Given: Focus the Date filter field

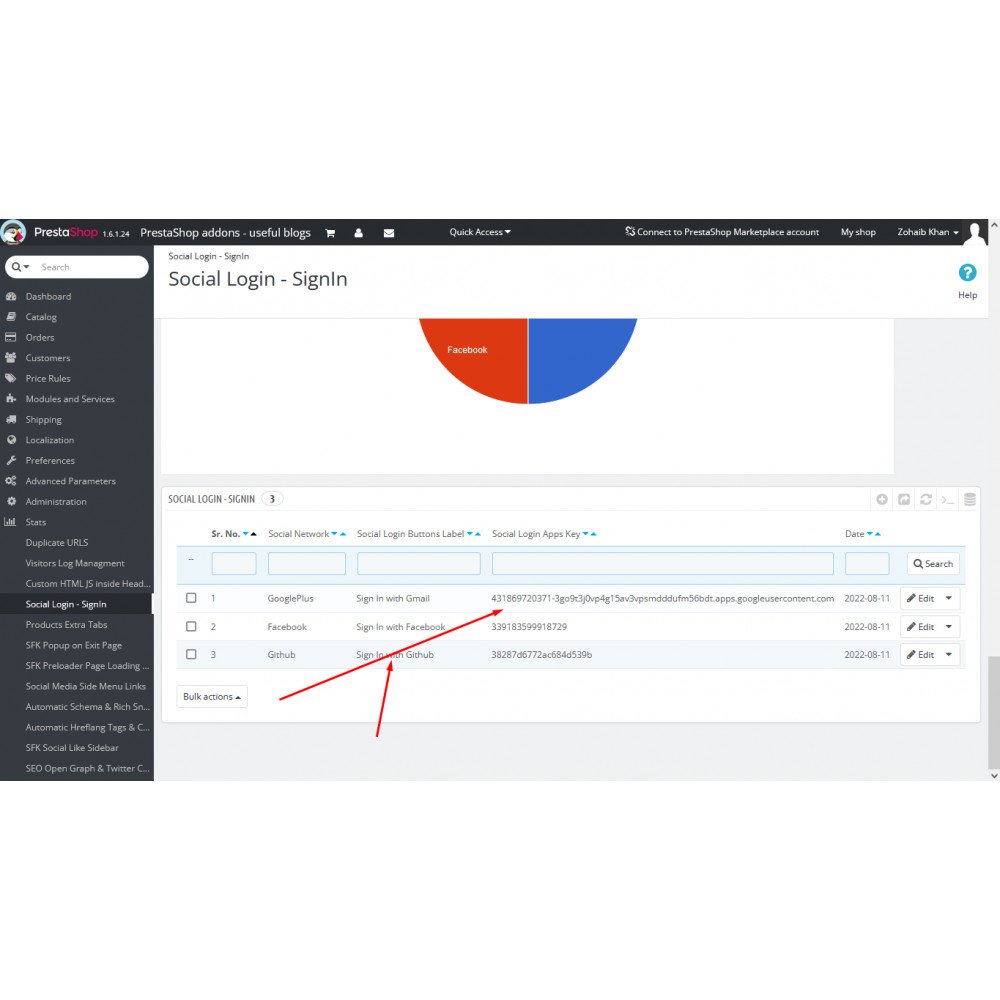Looking at the screenshot, I should [867, 564].
